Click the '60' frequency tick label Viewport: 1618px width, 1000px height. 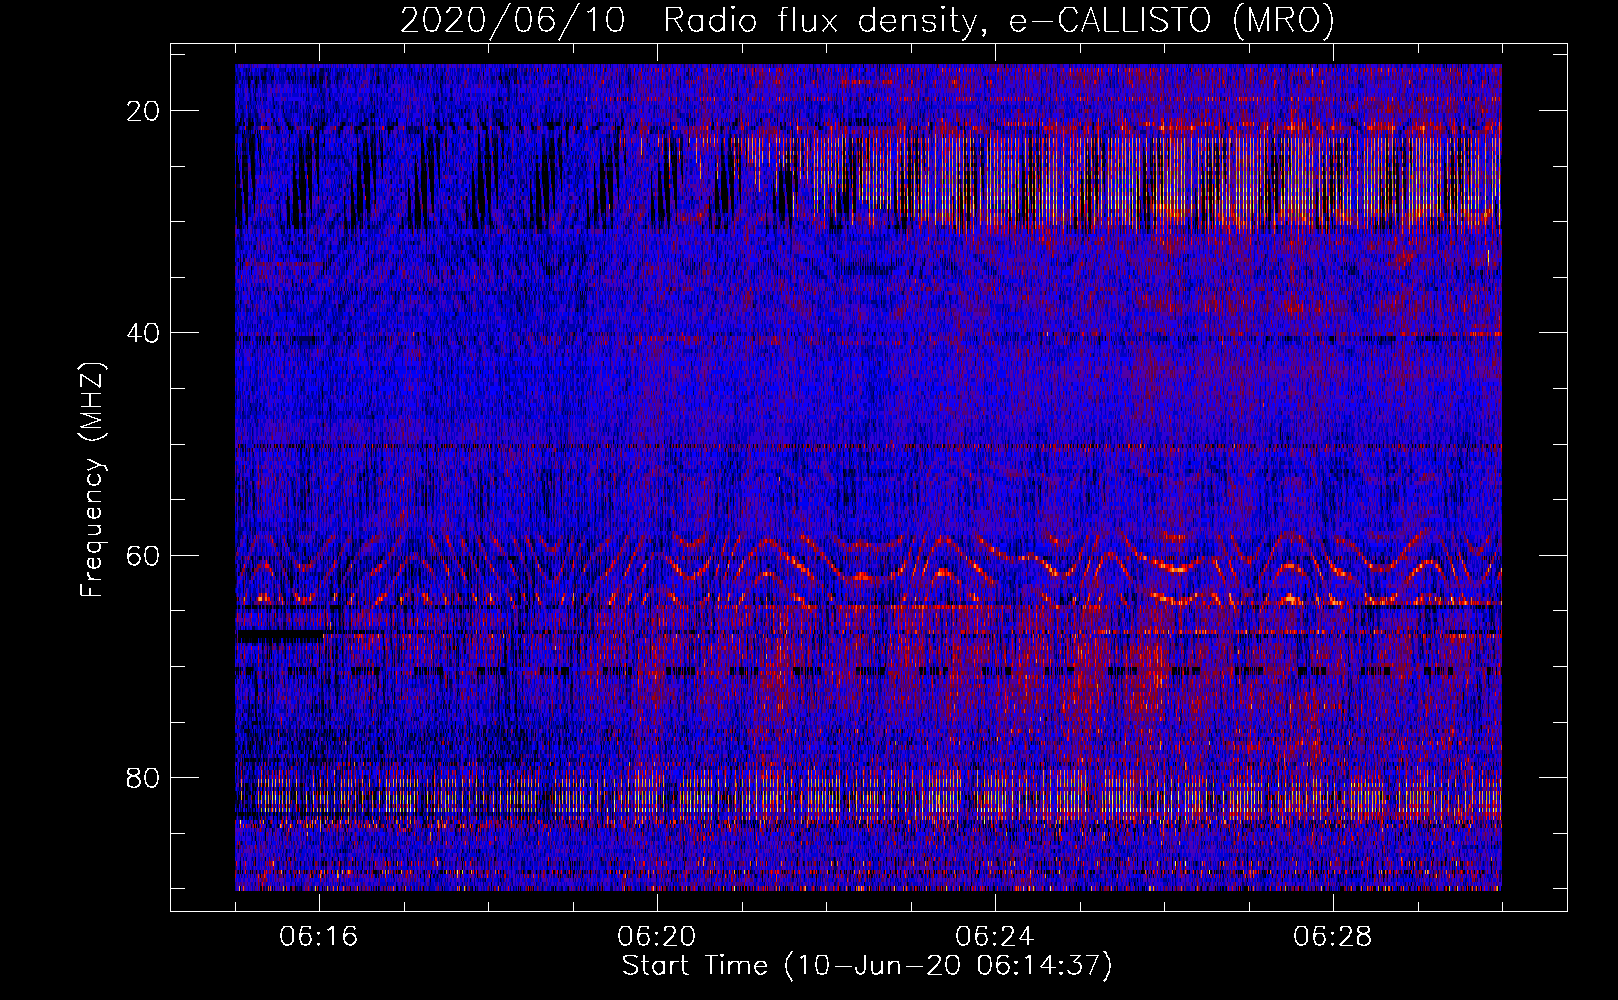pos(144,555)
